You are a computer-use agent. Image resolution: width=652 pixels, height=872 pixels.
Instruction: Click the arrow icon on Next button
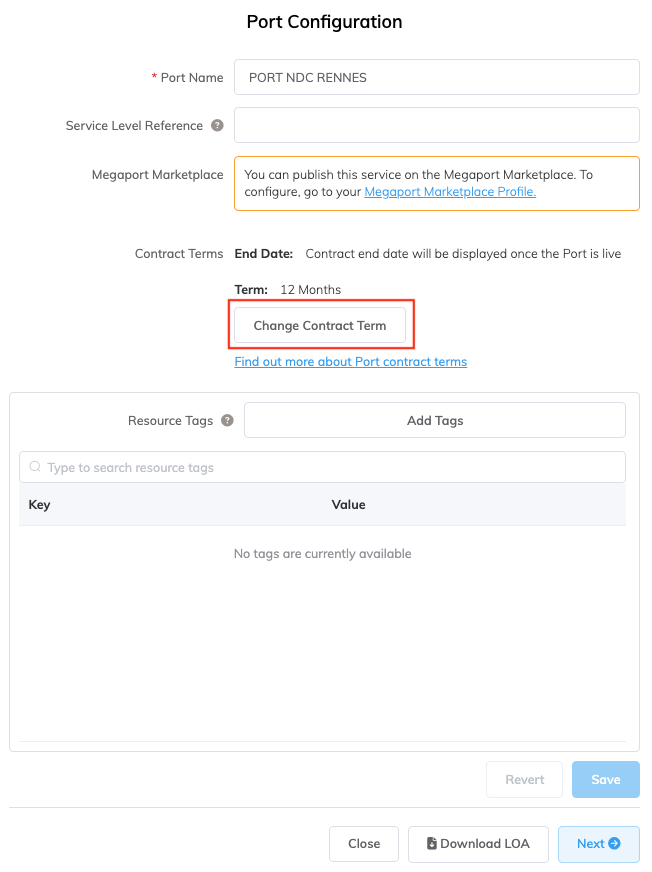(x=615, y=844)
